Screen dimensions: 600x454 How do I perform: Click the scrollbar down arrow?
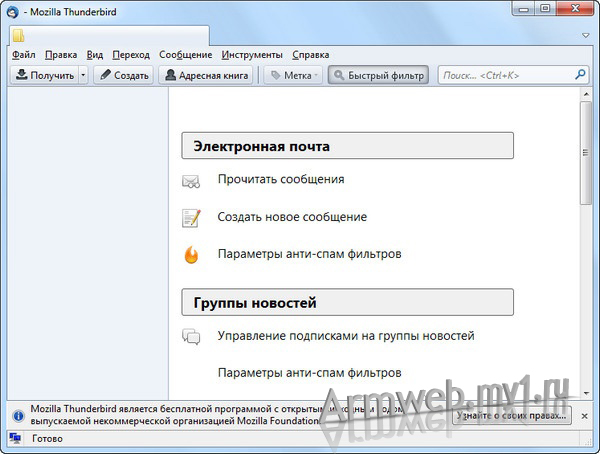[586, 393]
